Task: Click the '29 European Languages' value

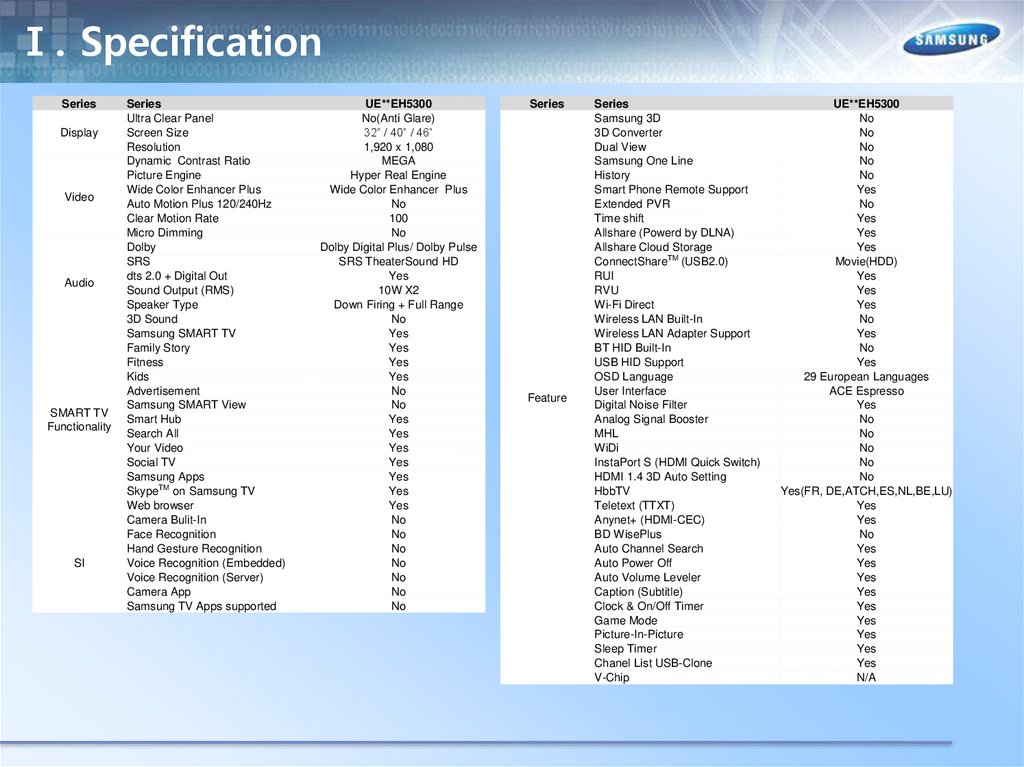Action: pos(866,376)
